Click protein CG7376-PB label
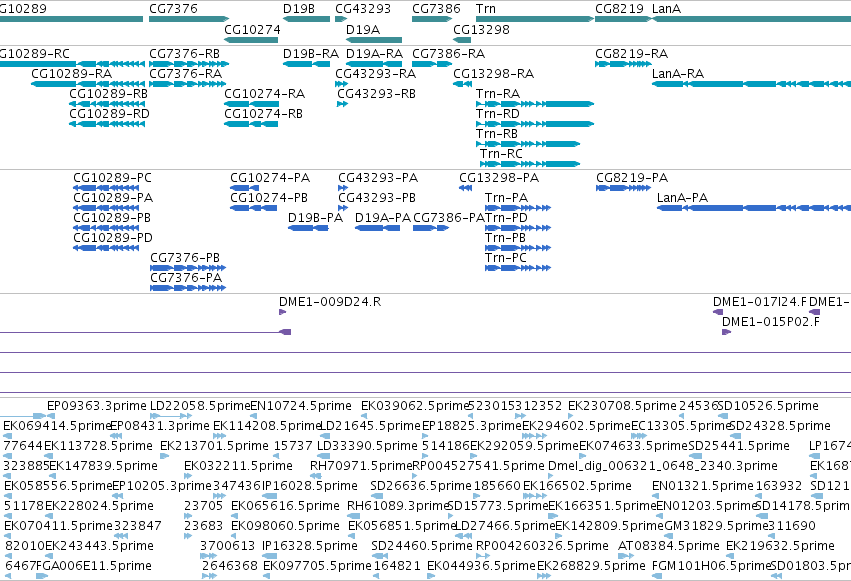 click(x=185, y=258)
